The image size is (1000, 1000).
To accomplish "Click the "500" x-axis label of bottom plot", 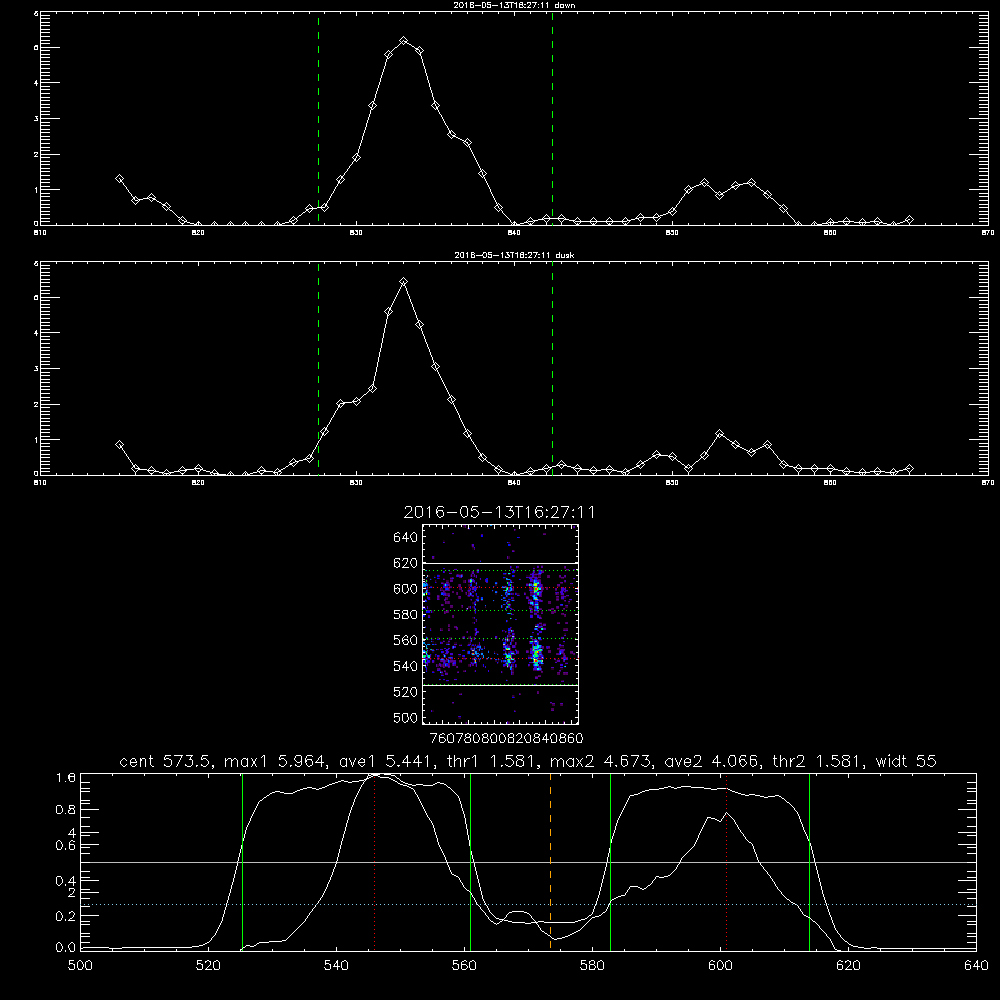I will pyautogui.click(x=80, y=966).
